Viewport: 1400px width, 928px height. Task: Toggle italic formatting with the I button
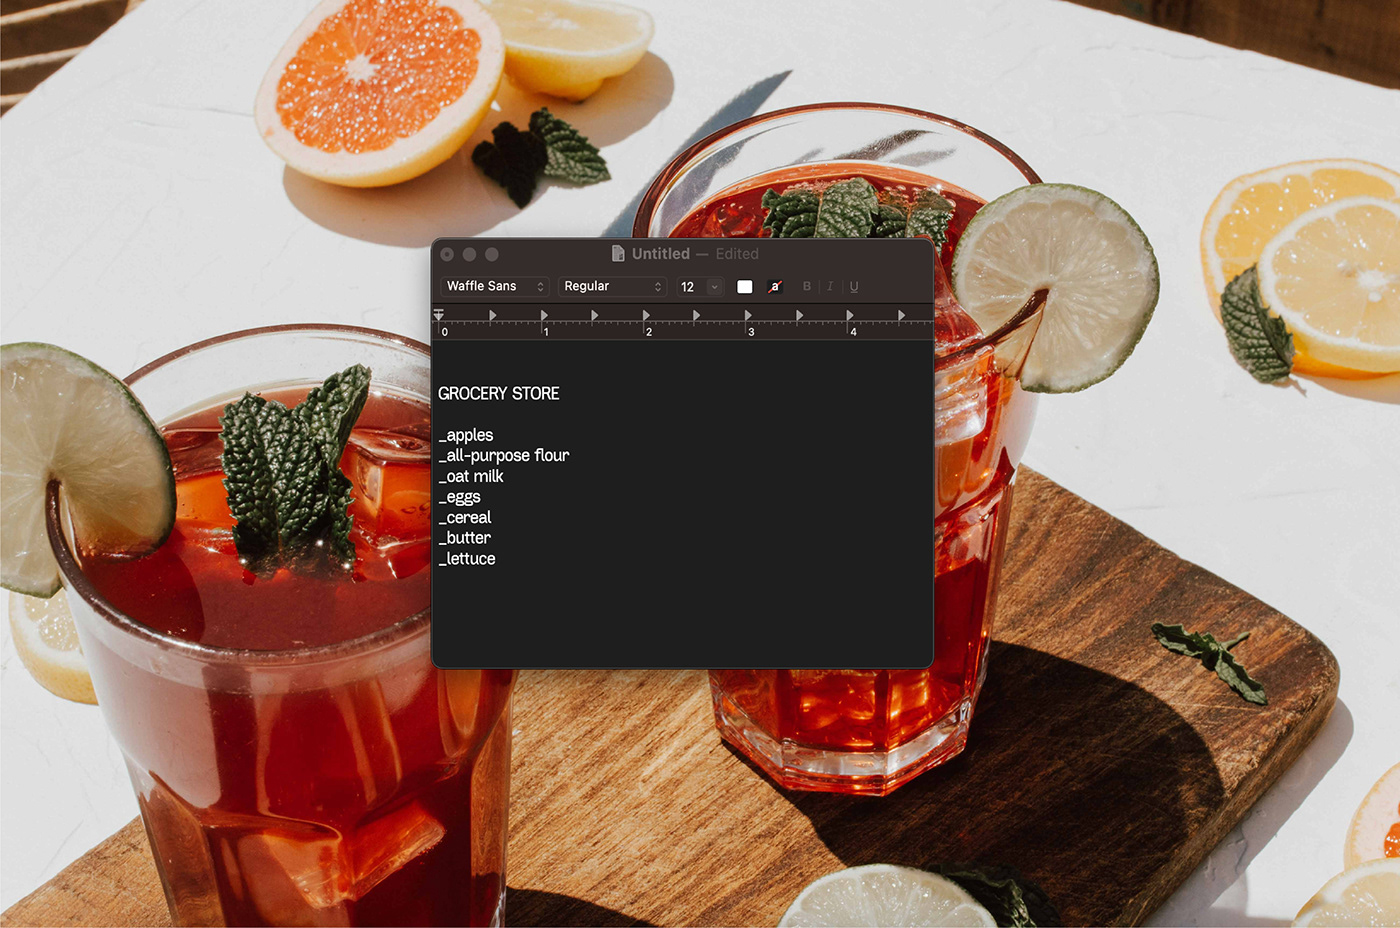click(829, 287)
